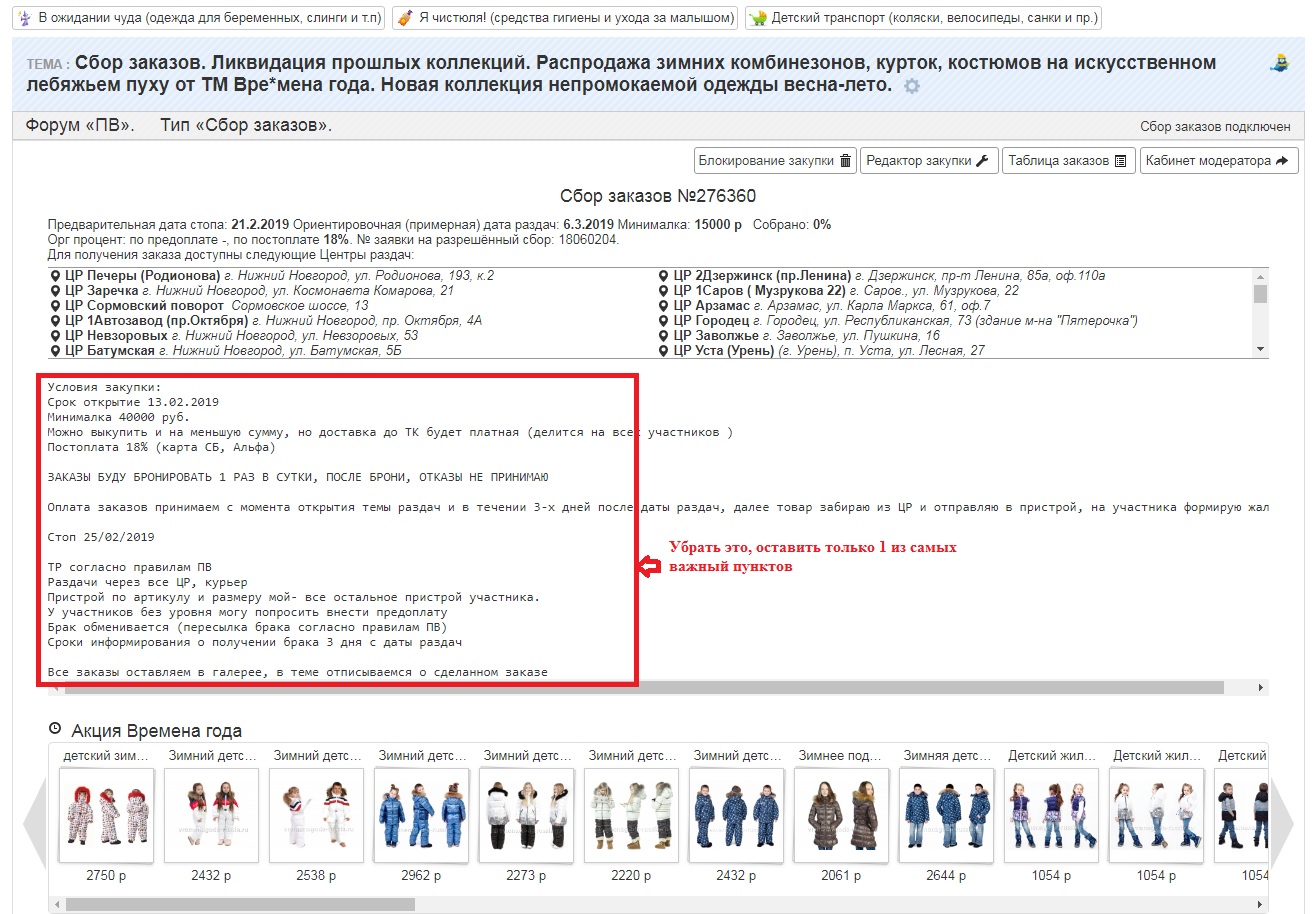Click the horizontal scrollbar under the gallery thumbnails
Screen dimensions: 1313x914
[x=660, y=904]
